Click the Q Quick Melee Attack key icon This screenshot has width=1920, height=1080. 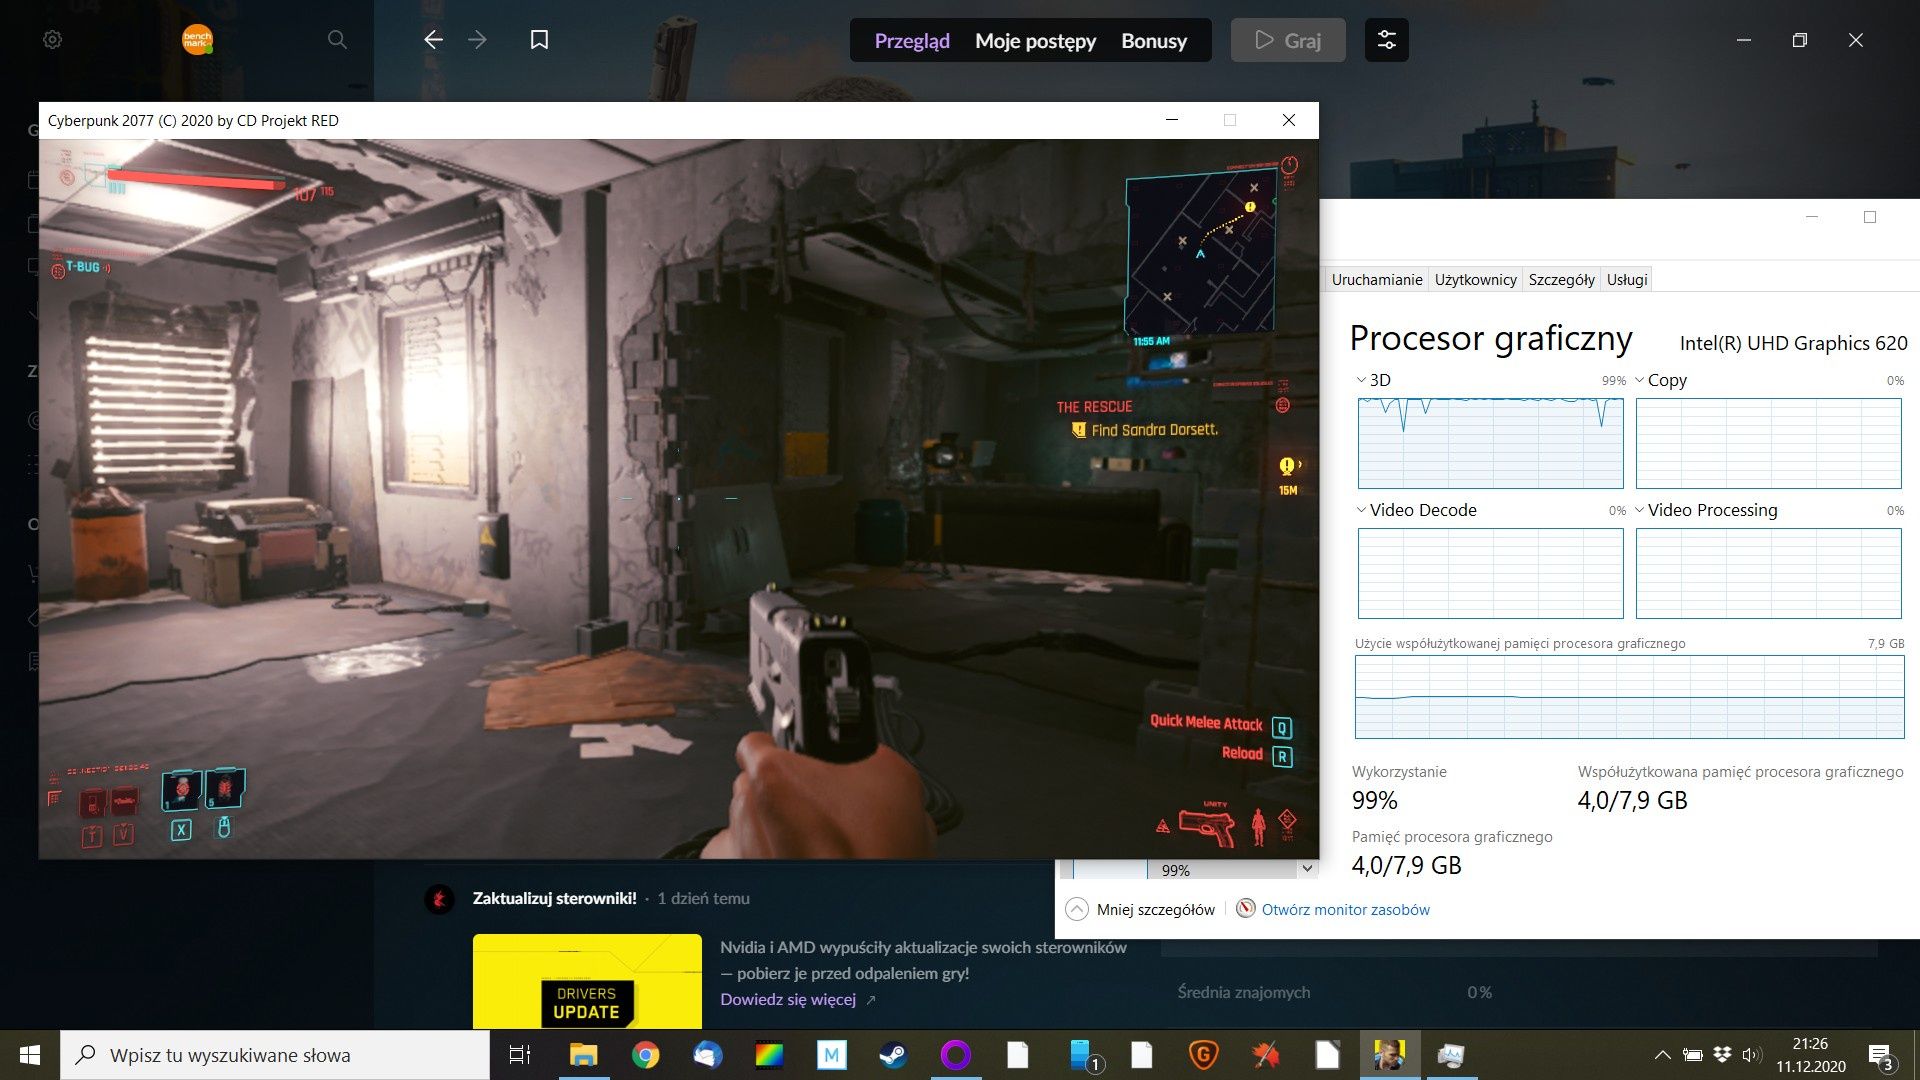coord(1282,727)
